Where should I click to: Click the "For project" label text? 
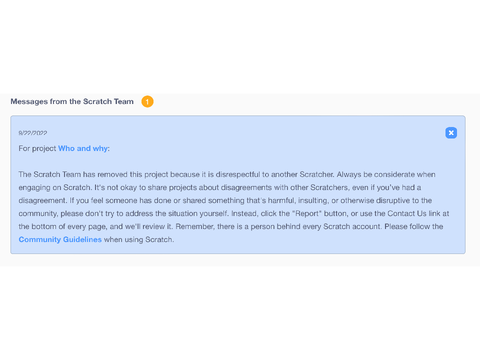click(37, 148)
